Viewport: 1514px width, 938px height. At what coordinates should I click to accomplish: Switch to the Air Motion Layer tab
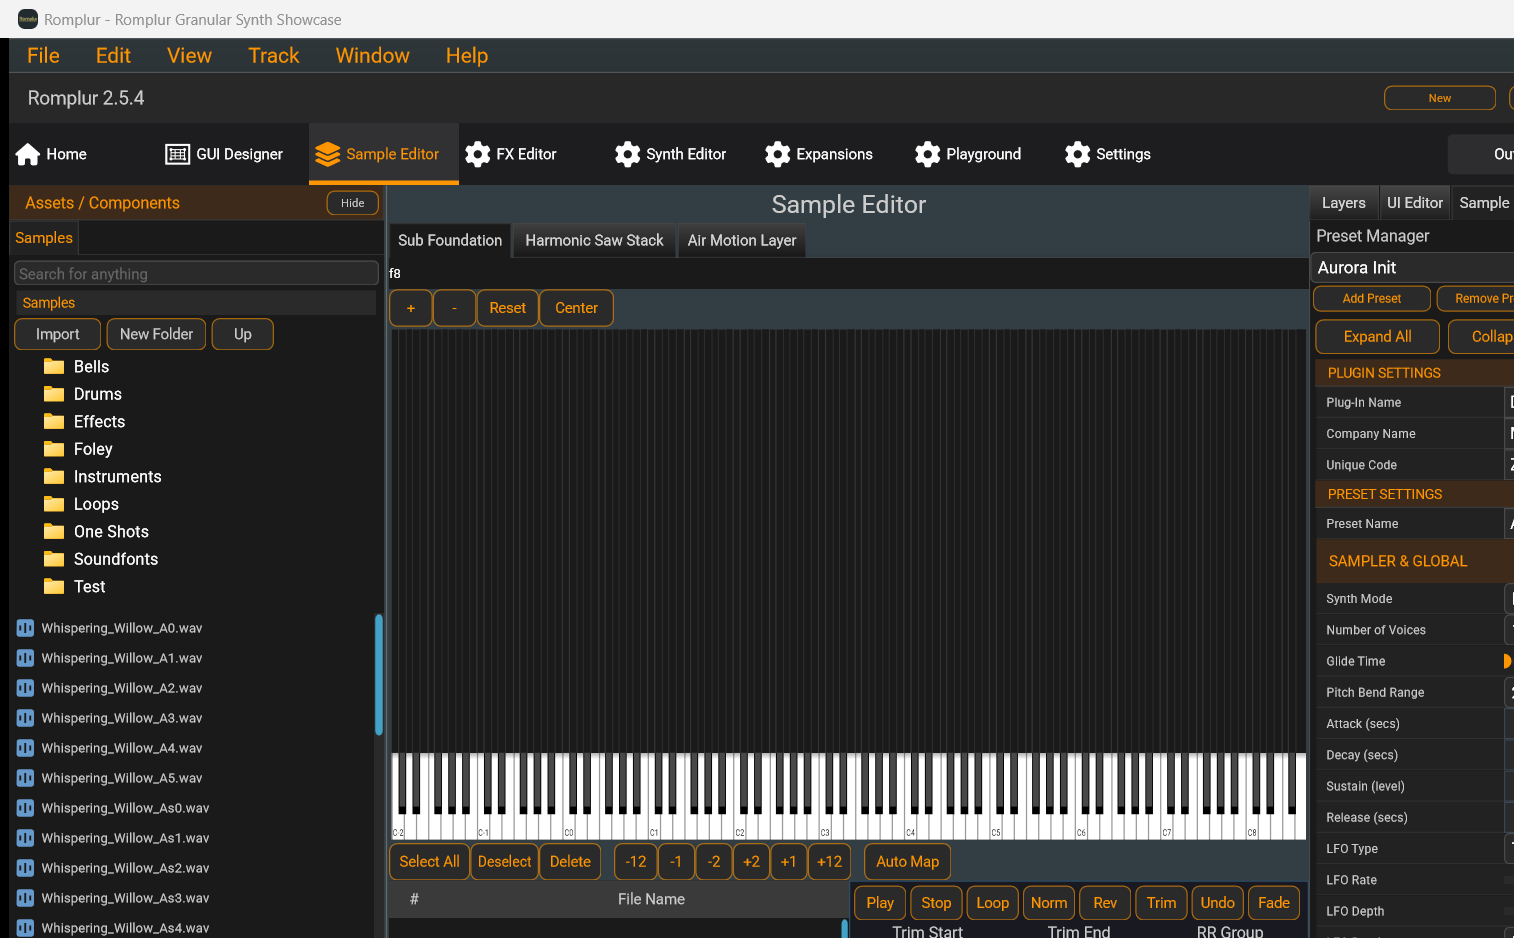pyautogui.click(x=742, y=241)
